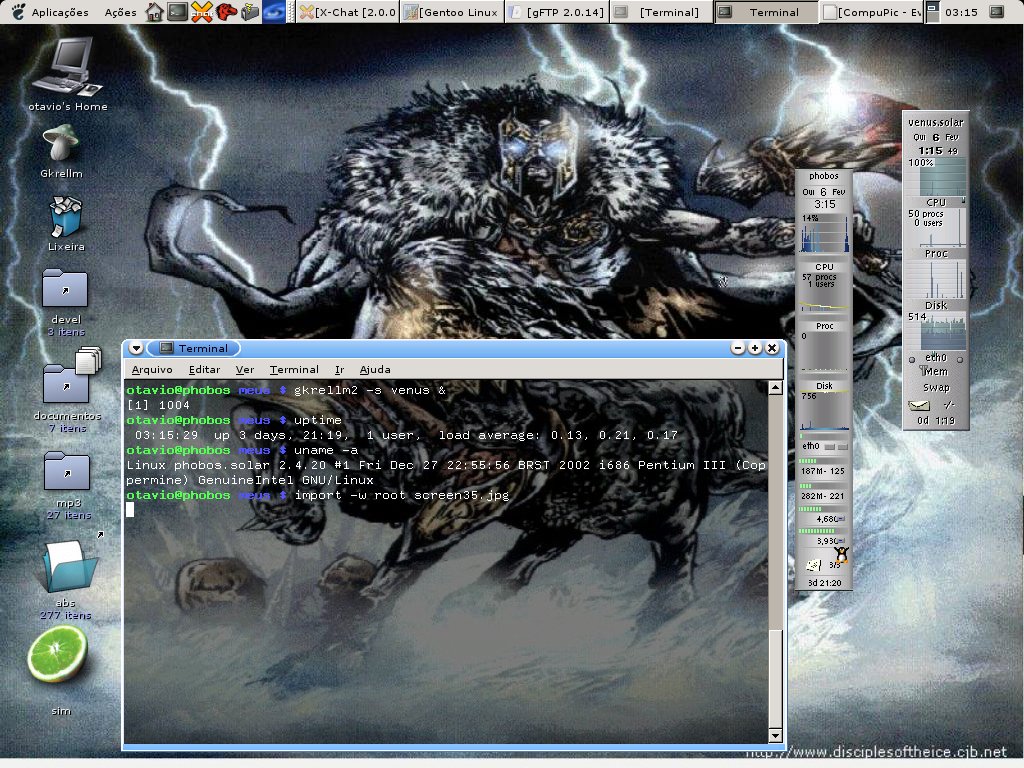Open the Editar menu in Terminal

[x=204, y=370]
